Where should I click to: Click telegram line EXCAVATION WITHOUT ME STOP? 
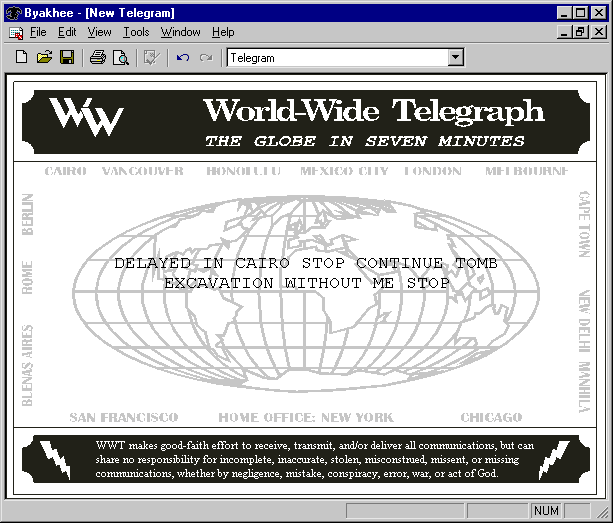pos(306,283)
